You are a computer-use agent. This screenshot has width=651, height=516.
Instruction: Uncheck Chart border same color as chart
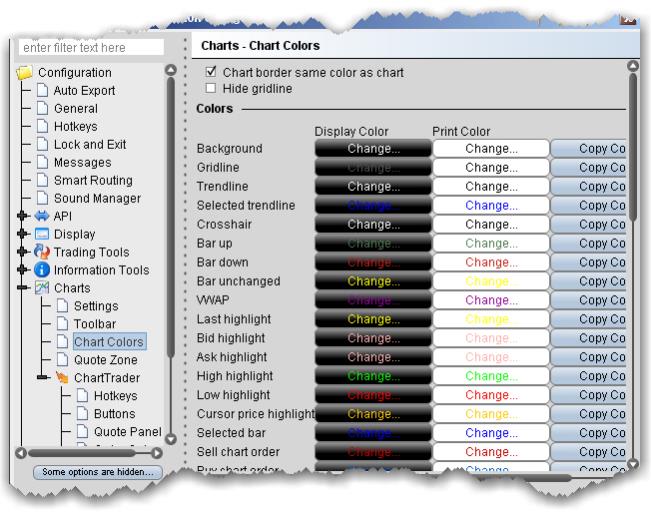point(210,73)
